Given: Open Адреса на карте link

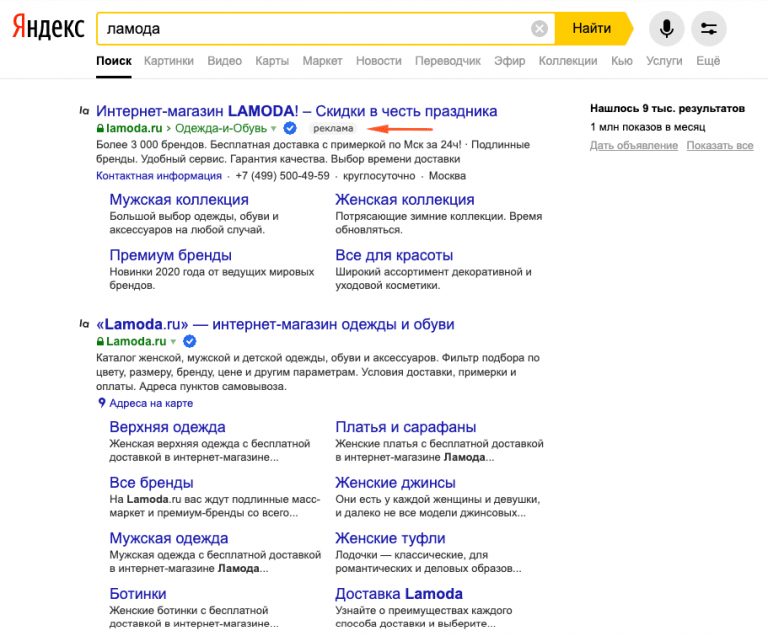Looking at the screenshot, I should tap(151, 403).
